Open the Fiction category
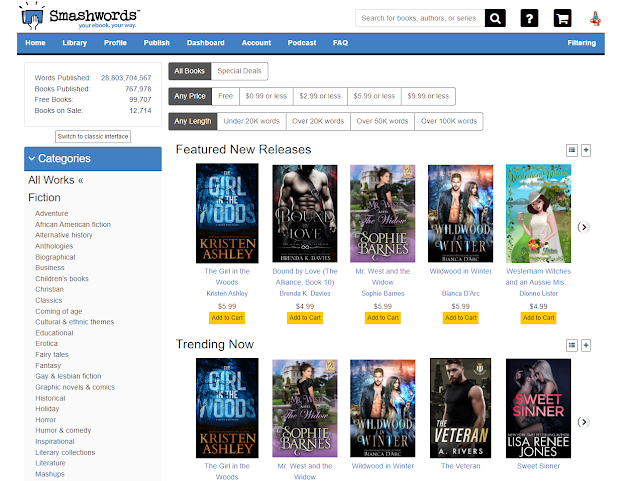This screenshot has width=640, height=481. (44, 198)
